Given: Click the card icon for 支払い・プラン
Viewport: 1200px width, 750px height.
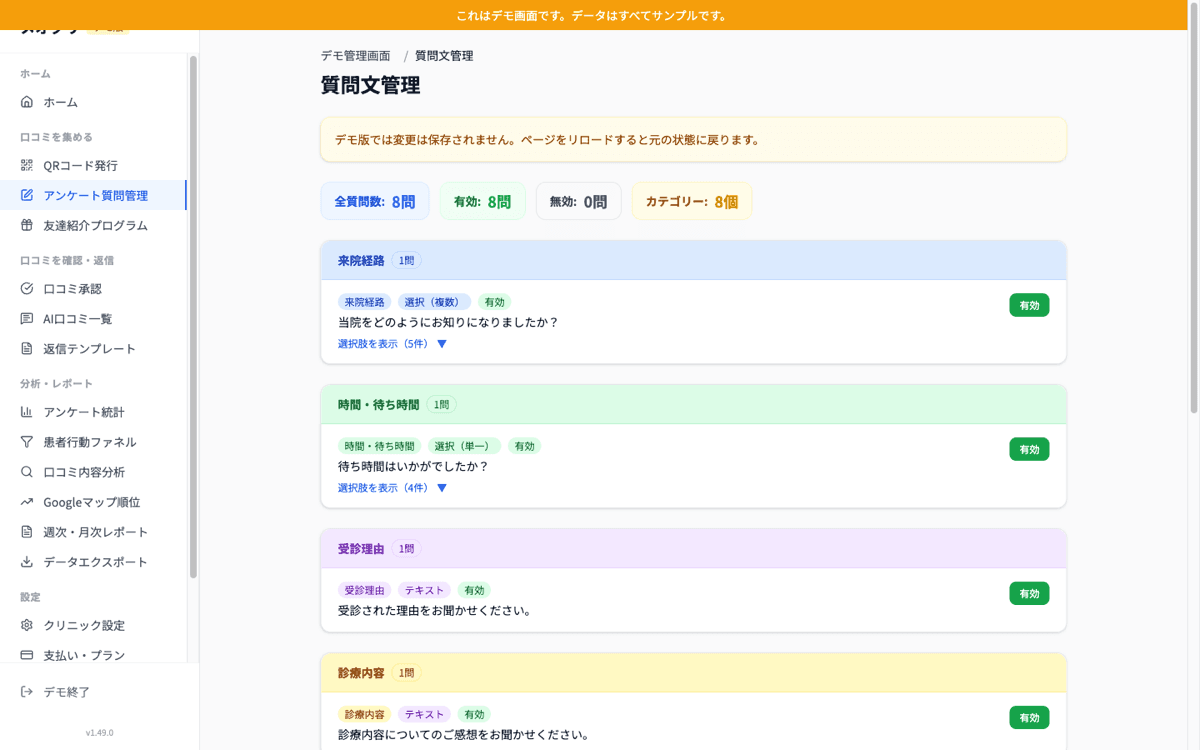Looking at the screenshot, I should tap(27, 655).
